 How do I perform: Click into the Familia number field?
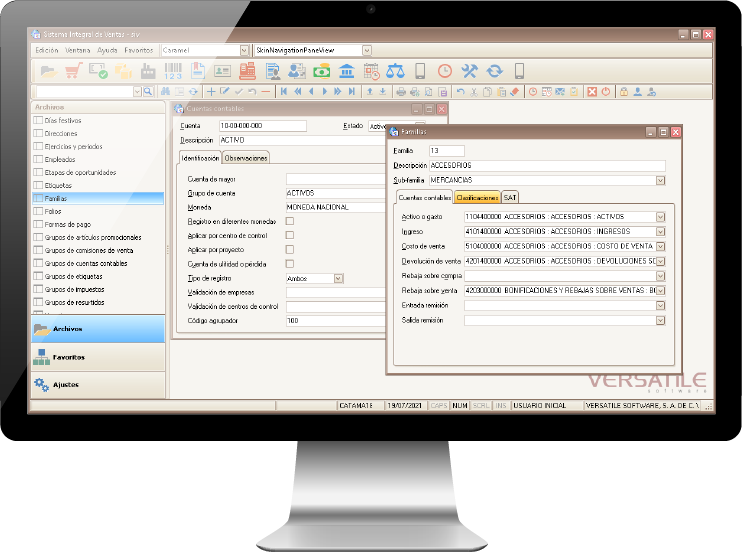tap(447, 151)
